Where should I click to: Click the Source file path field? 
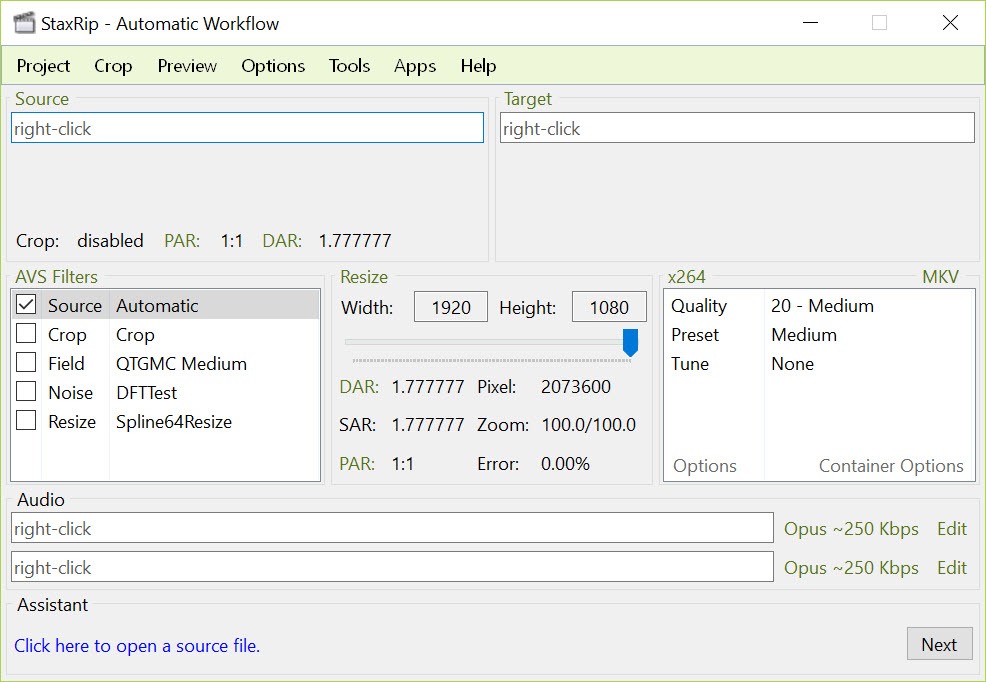coord(247,128)
